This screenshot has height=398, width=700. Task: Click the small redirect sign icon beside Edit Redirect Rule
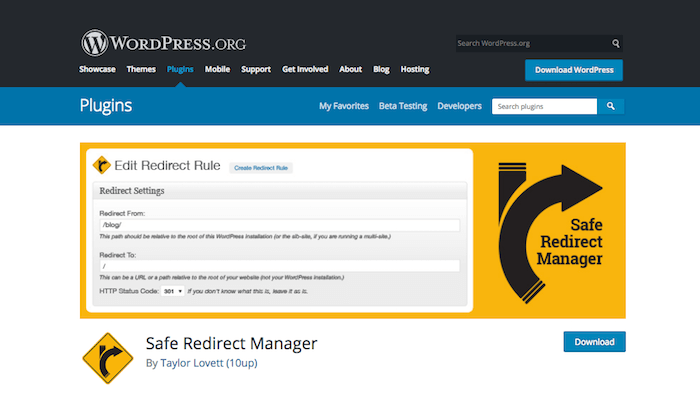click(101, 165)
